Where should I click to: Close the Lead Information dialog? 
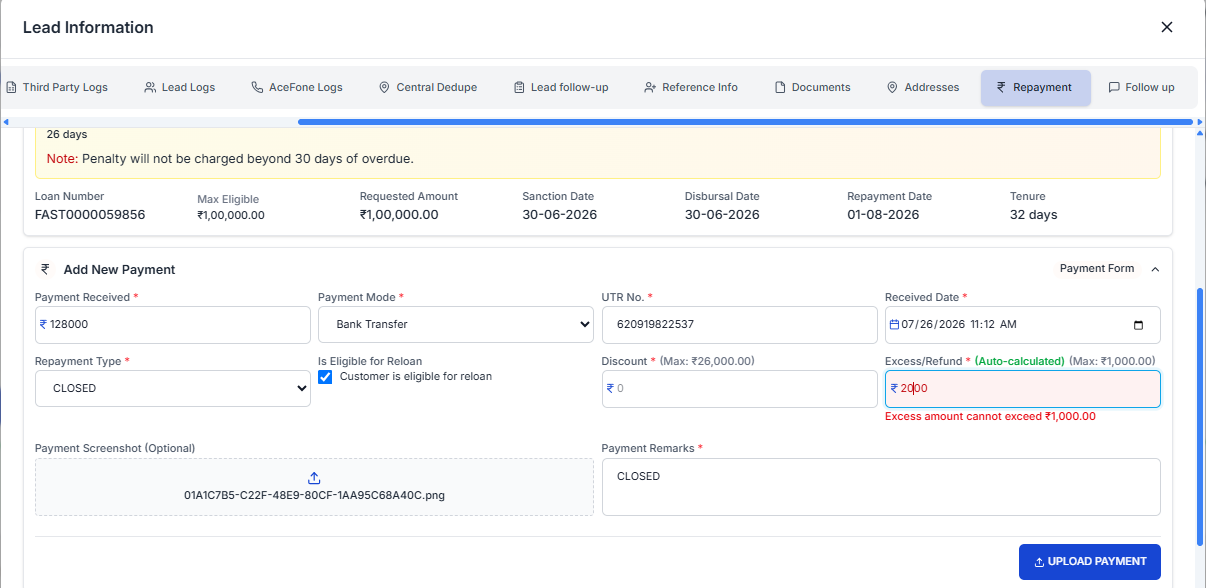[1166, 27]
